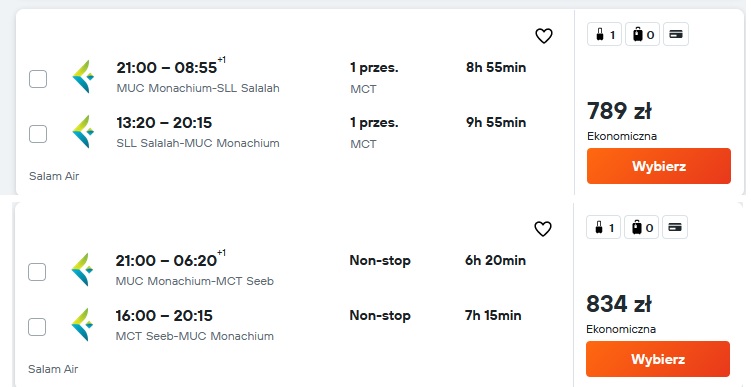Tick checkbox for 21:00 – 06:20 Seeb flight

click(x=37, y=272)
